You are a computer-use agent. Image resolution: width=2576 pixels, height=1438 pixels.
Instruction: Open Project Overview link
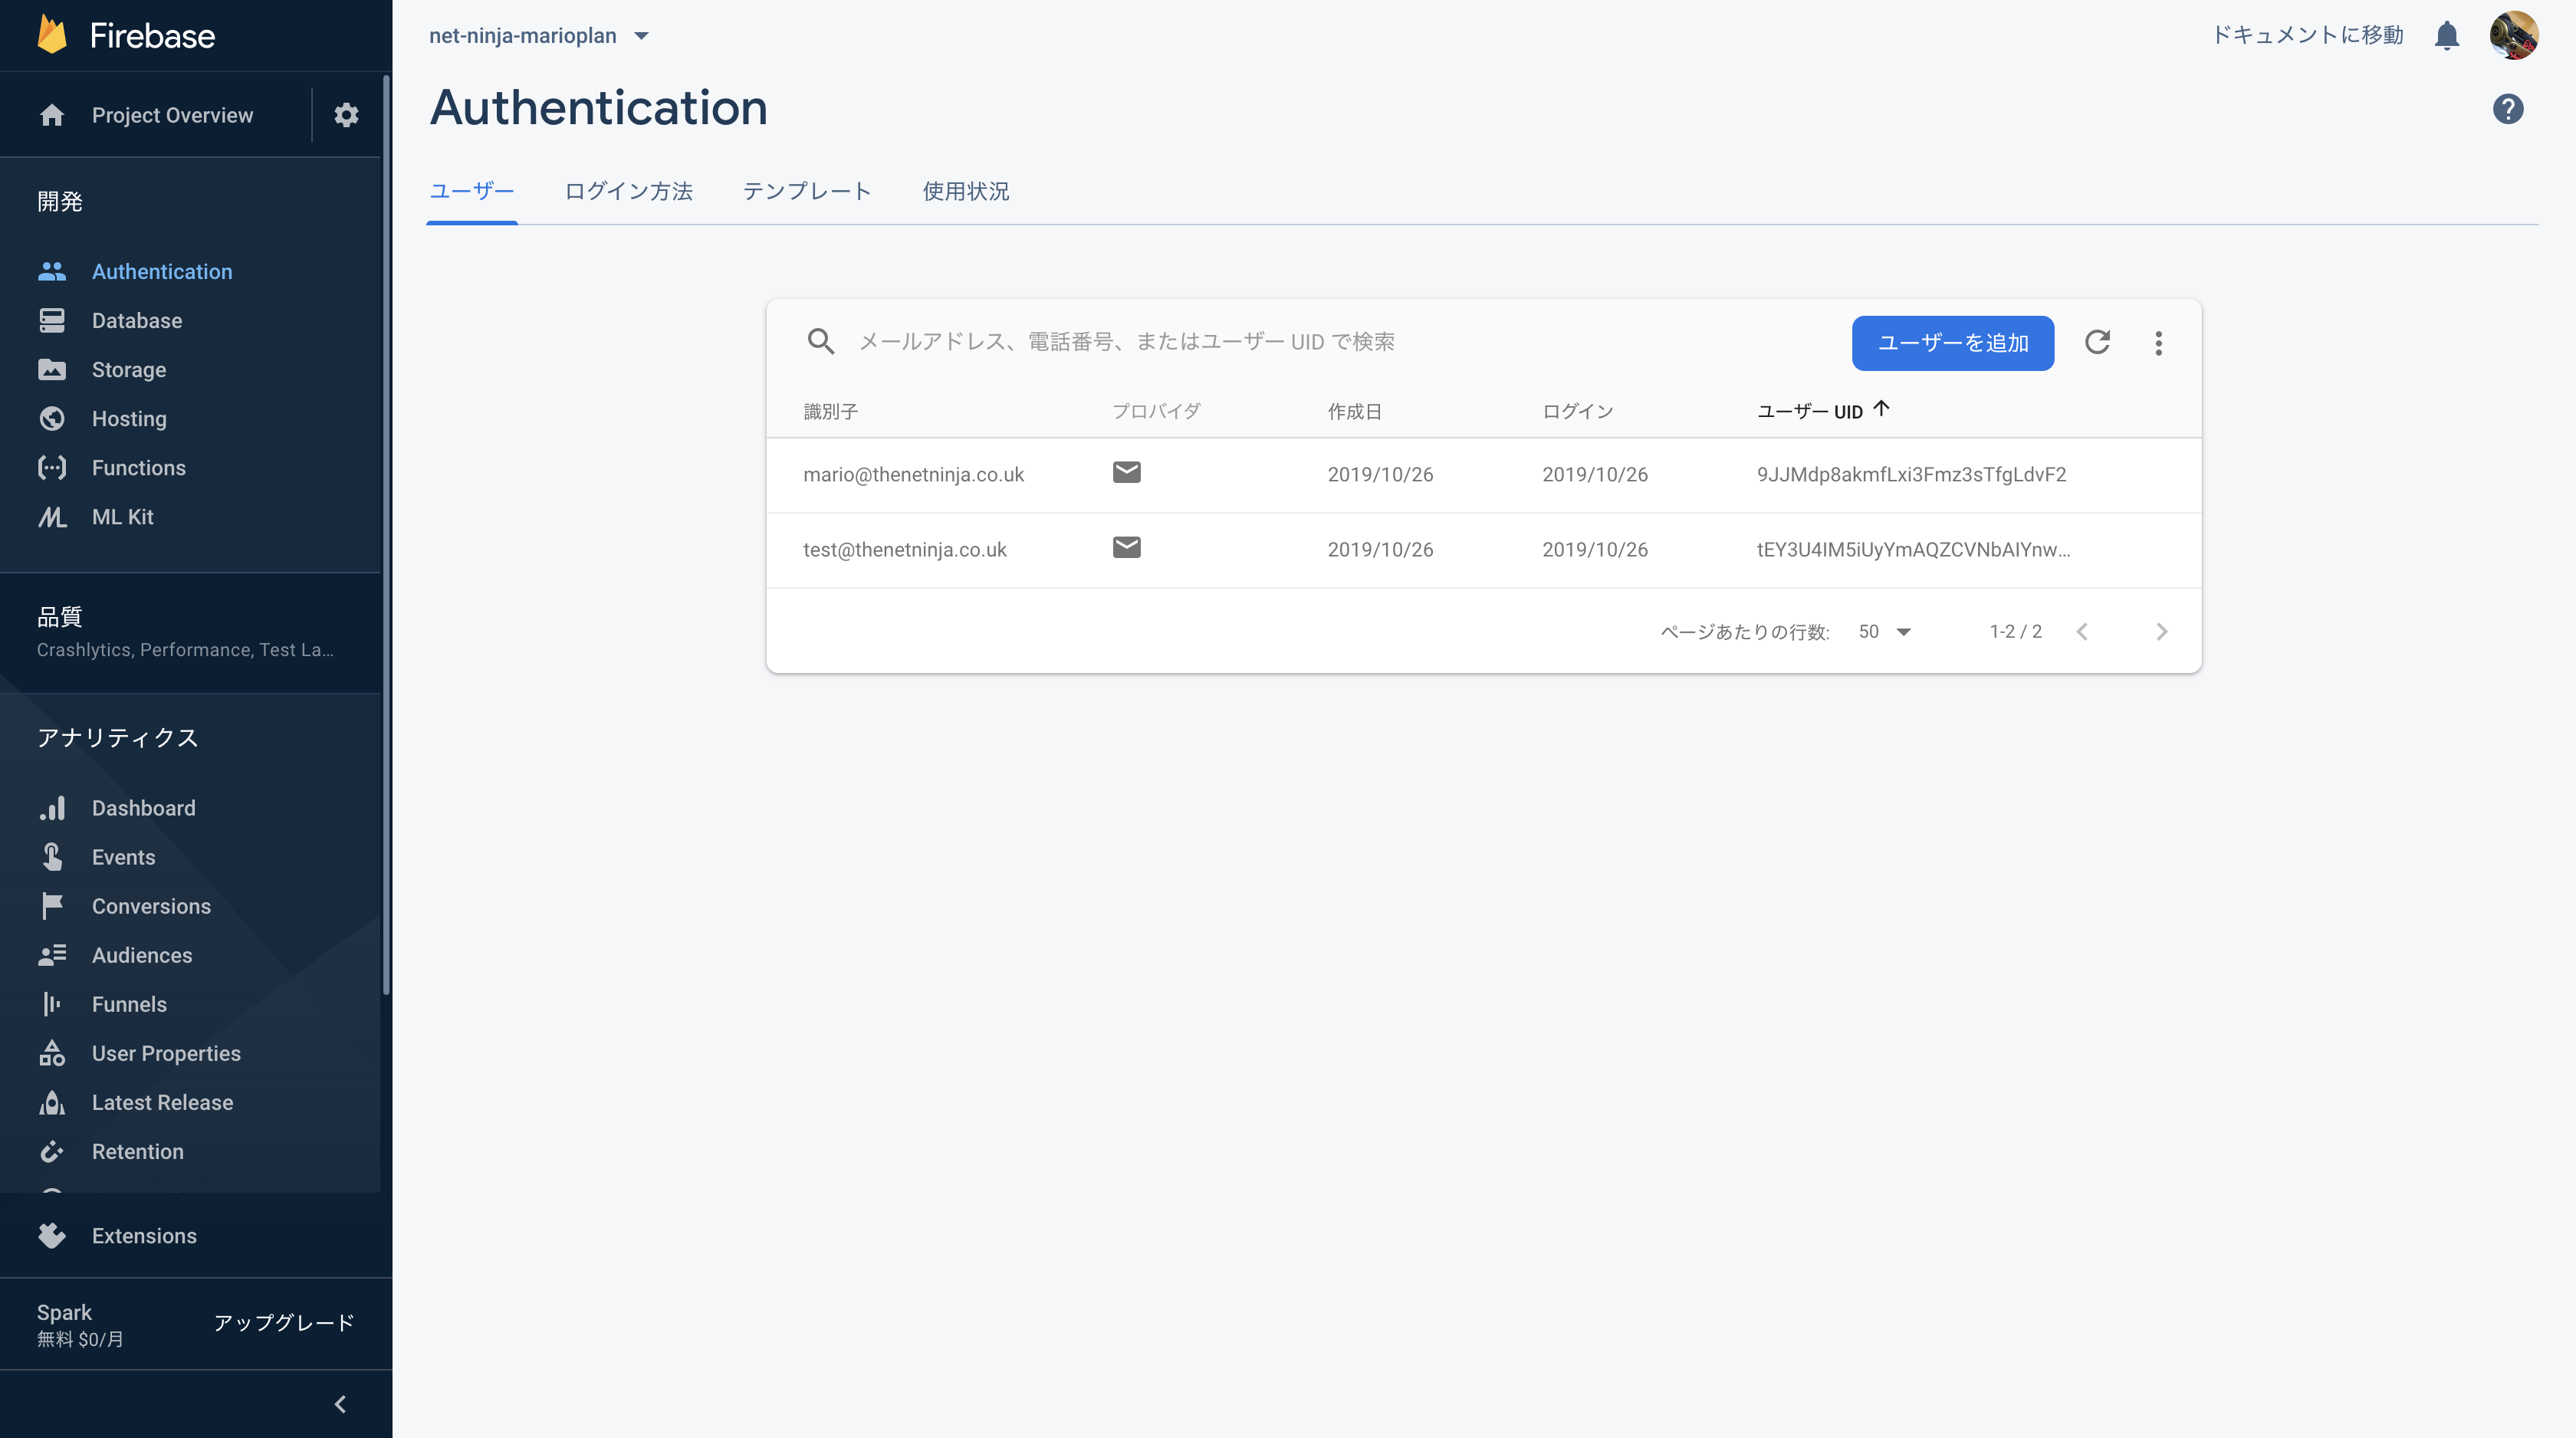[172, 115]
